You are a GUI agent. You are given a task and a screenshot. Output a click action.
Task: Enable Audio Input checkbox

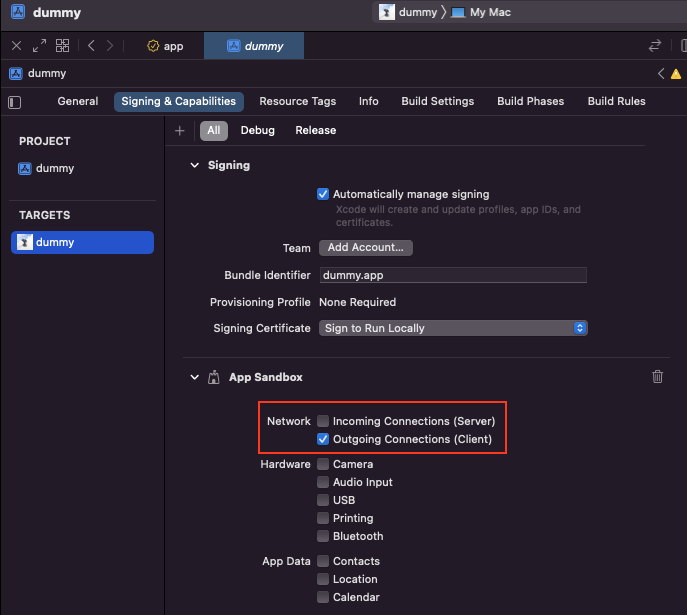click(323, 482)
